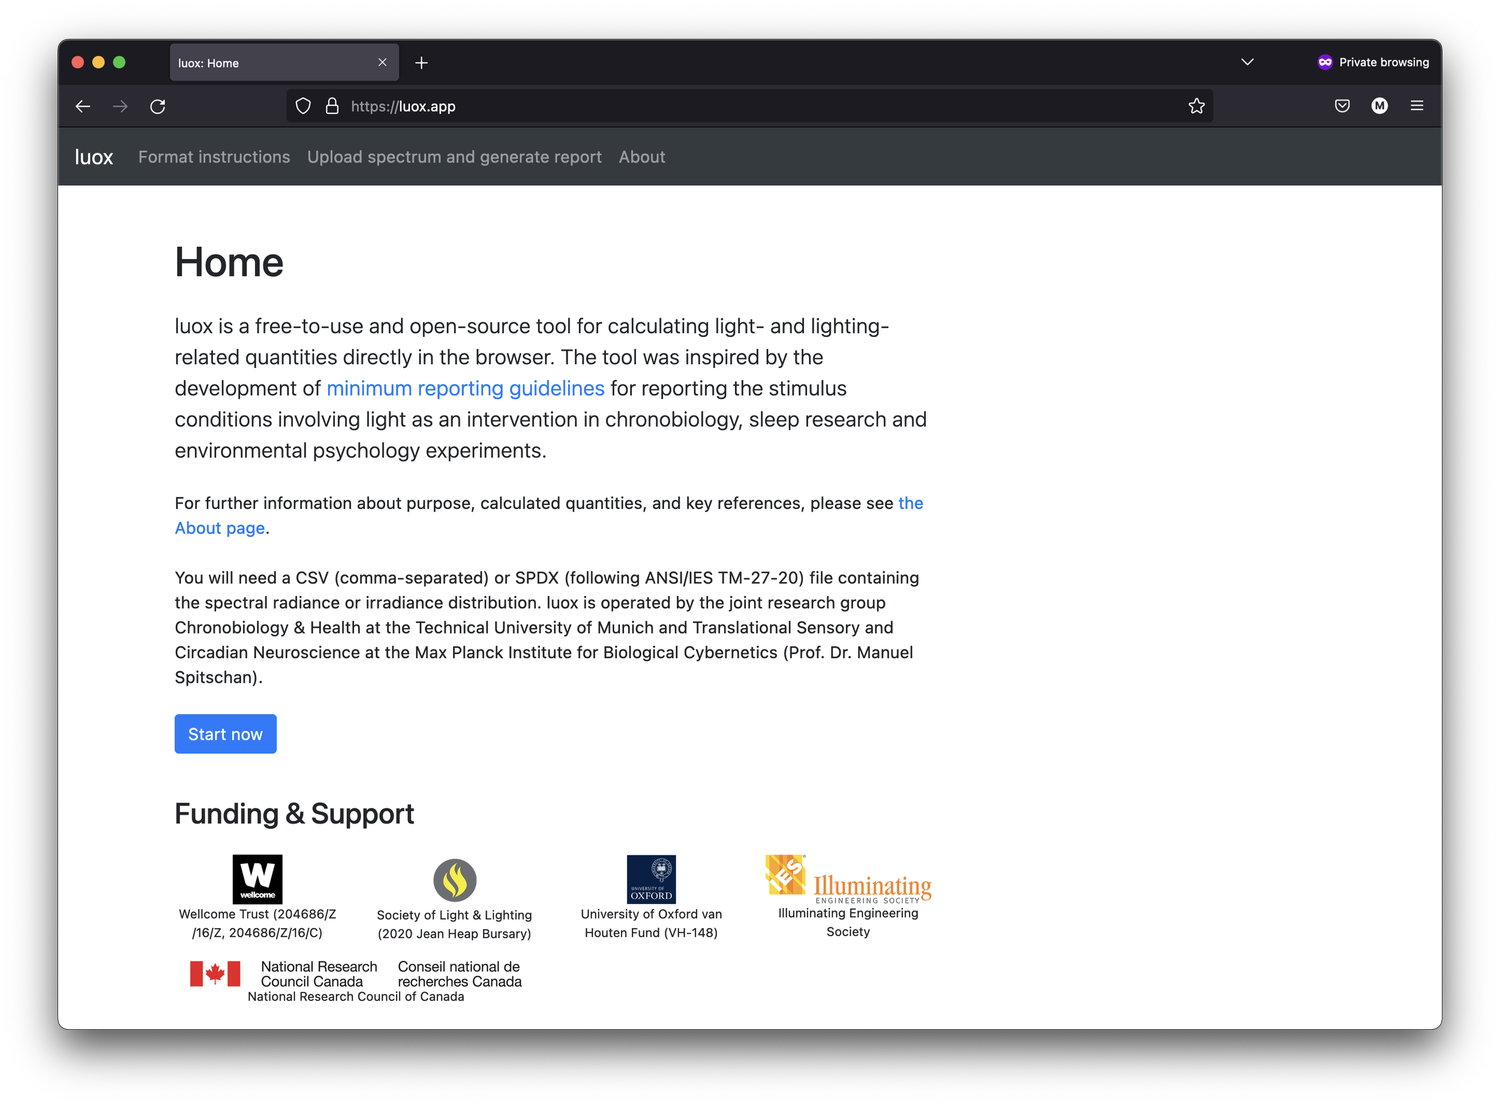Click the Start now button
The height and width of the screenshot is (1106, 1500).
[225, 734]
